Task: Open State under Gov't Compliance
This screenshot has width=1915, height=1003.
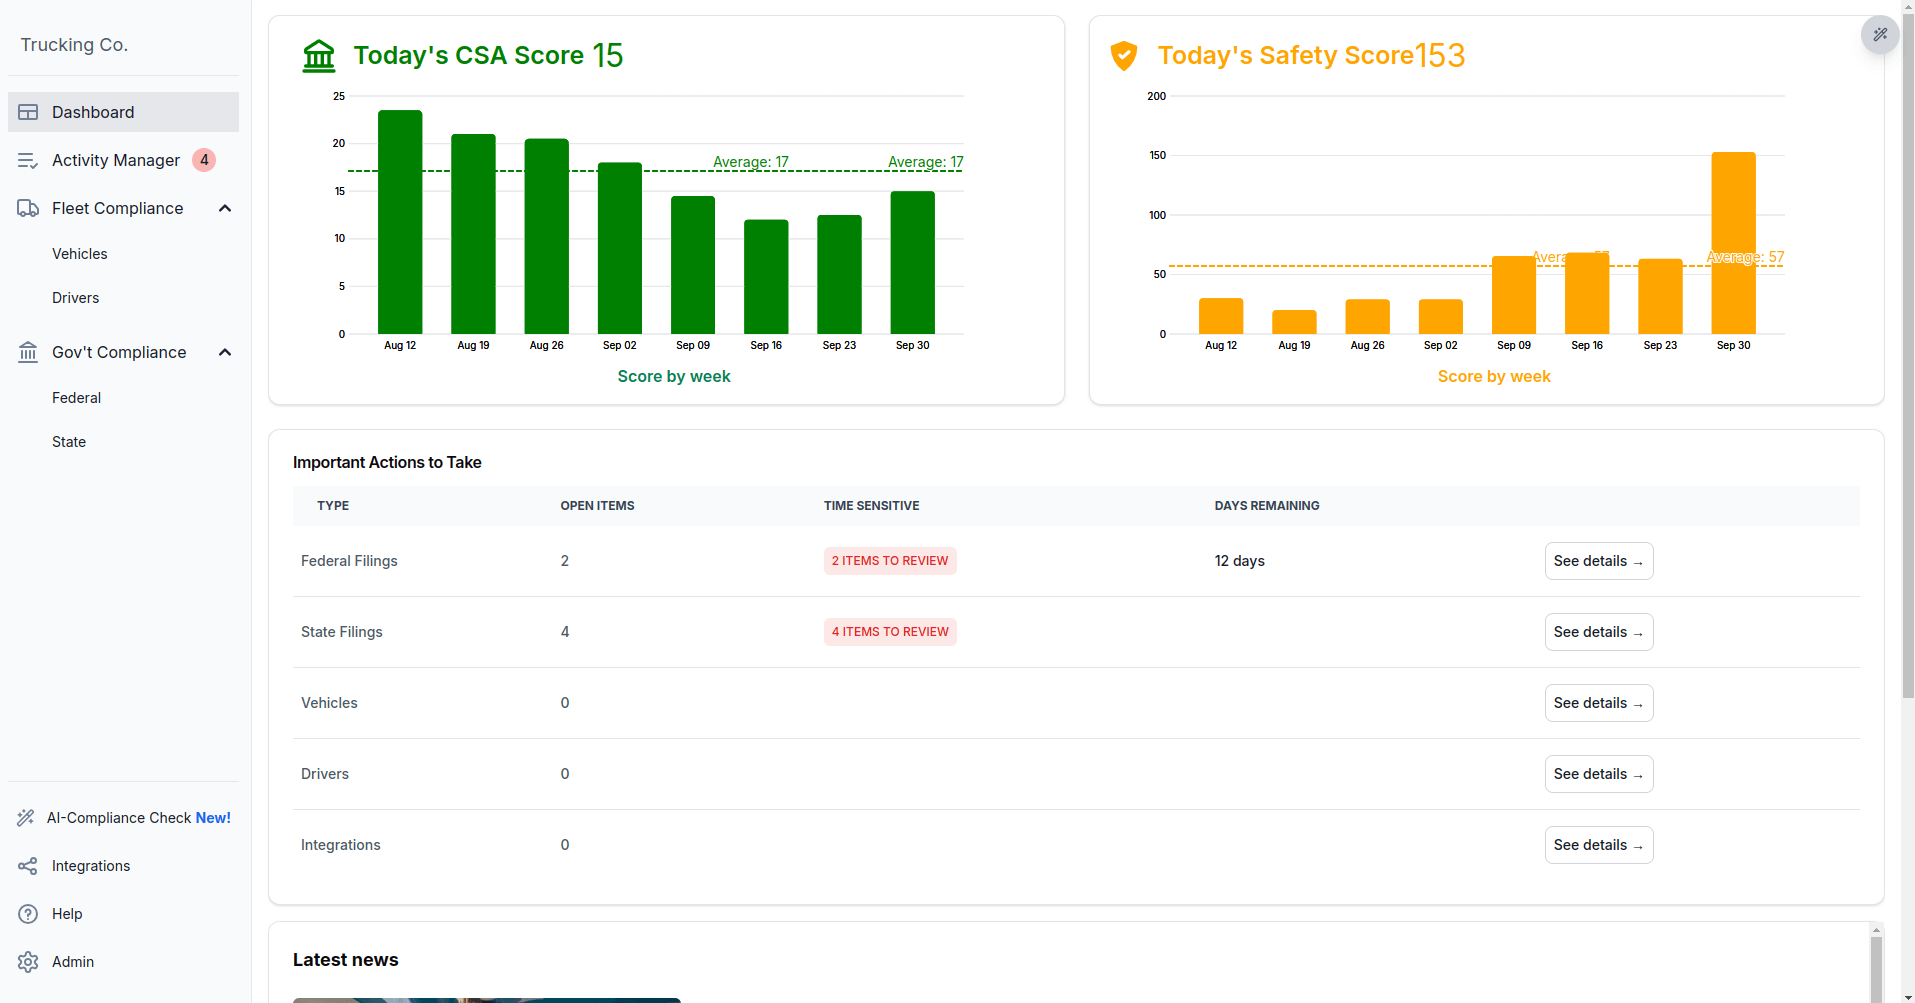Action: 69,442
